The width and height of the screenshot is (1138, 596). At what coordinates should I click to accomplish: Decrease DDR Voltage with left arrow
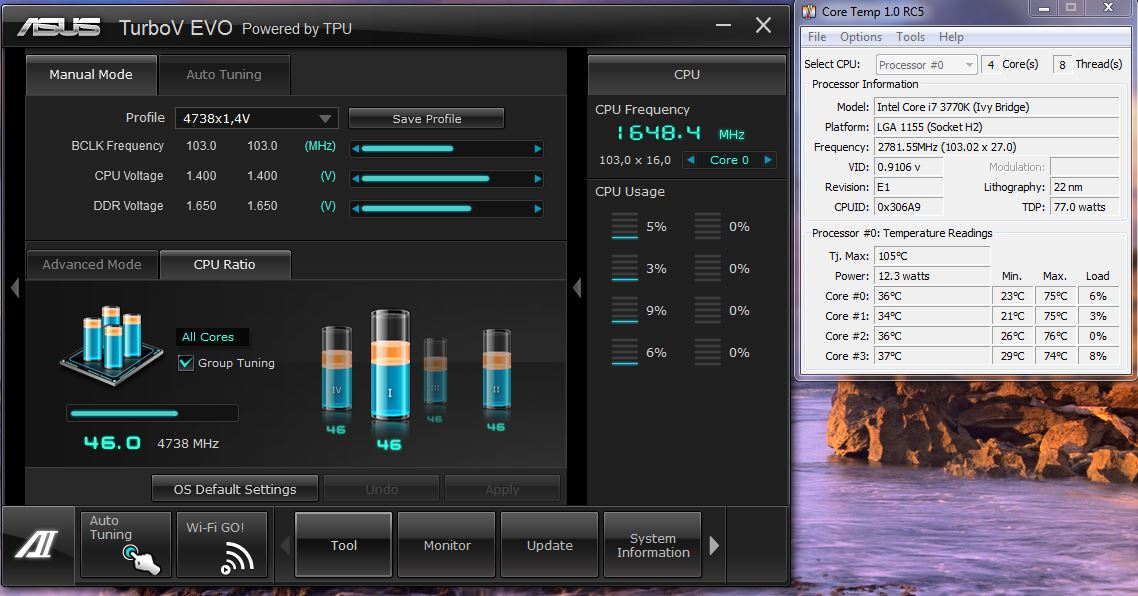coord(356,209)
